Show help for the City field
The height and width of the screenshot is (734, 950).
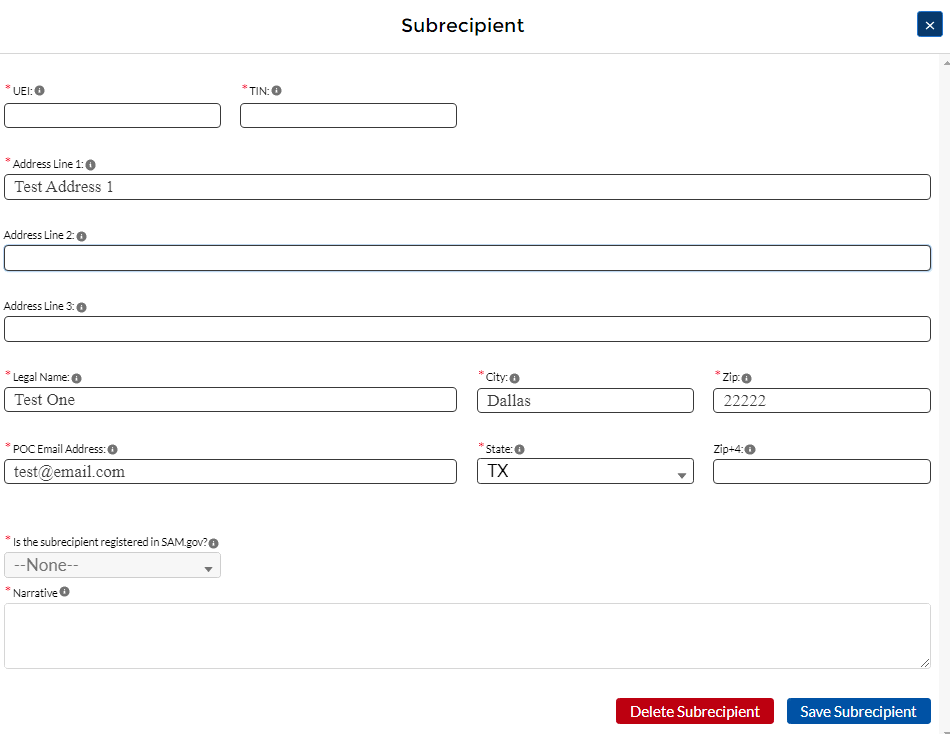point(515,378)
